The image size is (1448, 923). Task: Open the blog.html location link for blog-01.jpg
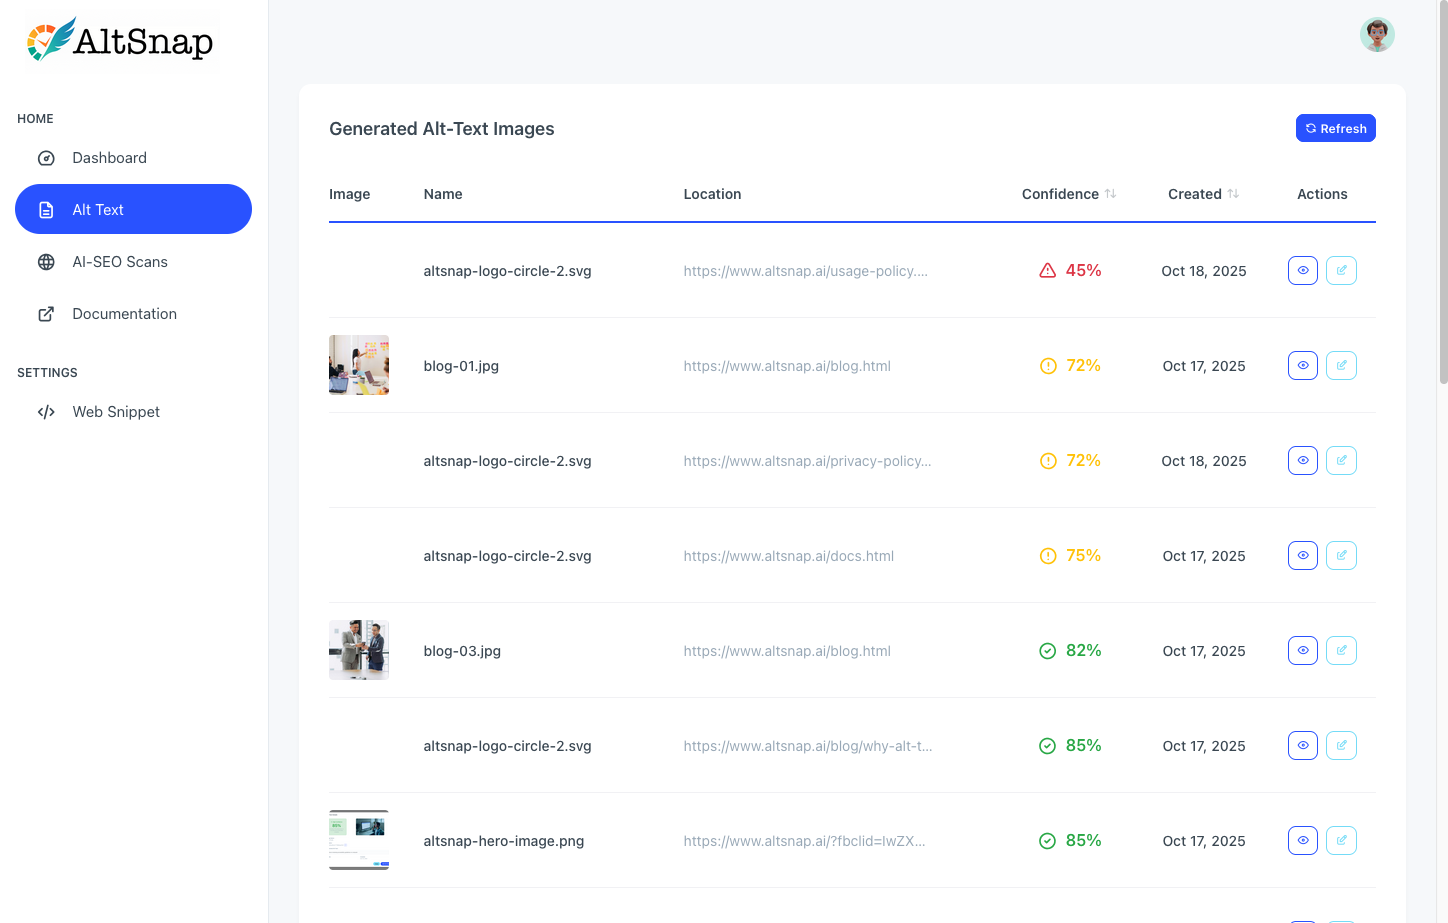point(787,365)
